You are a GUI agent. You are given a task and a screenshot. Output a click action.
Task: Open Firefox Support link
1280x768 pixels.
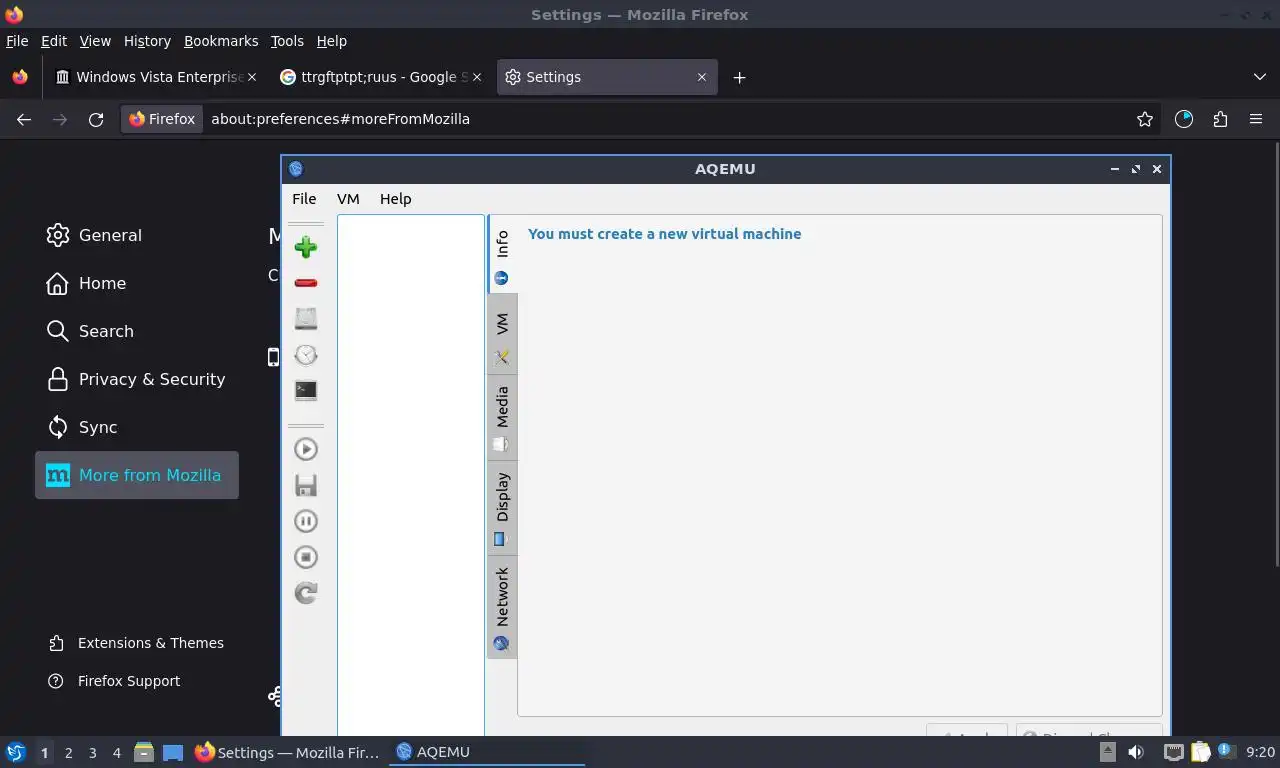(115, 681)
